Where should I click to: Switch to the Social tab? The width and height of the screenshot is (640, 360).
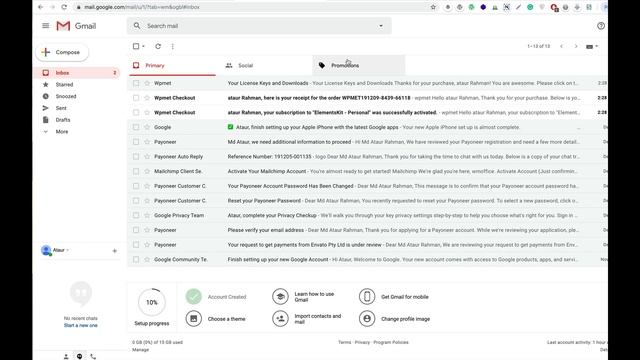pos(264,65)
